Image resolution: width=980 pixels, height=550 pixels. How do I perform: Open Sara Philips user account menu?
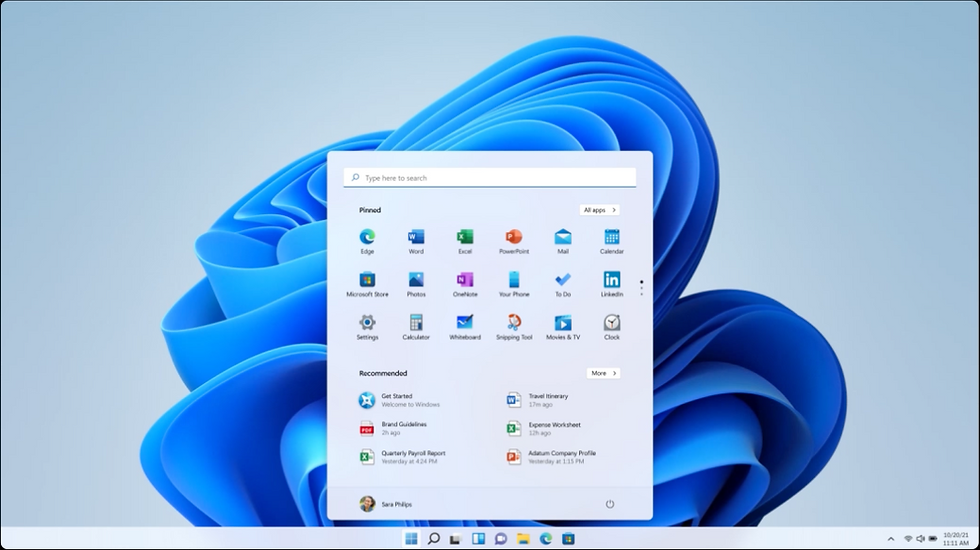pos(386,504)
